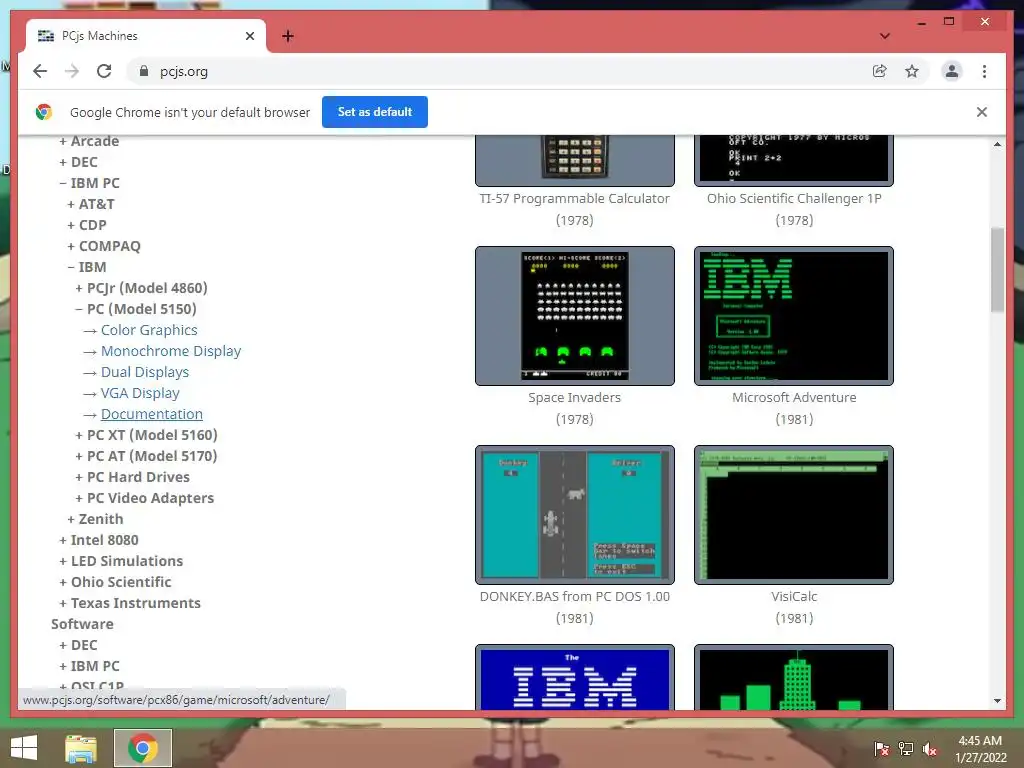Click the Space Invaders caption text
Viewport: 1024px width, 768px height.
pyautogui.click(x=575, y=397)
